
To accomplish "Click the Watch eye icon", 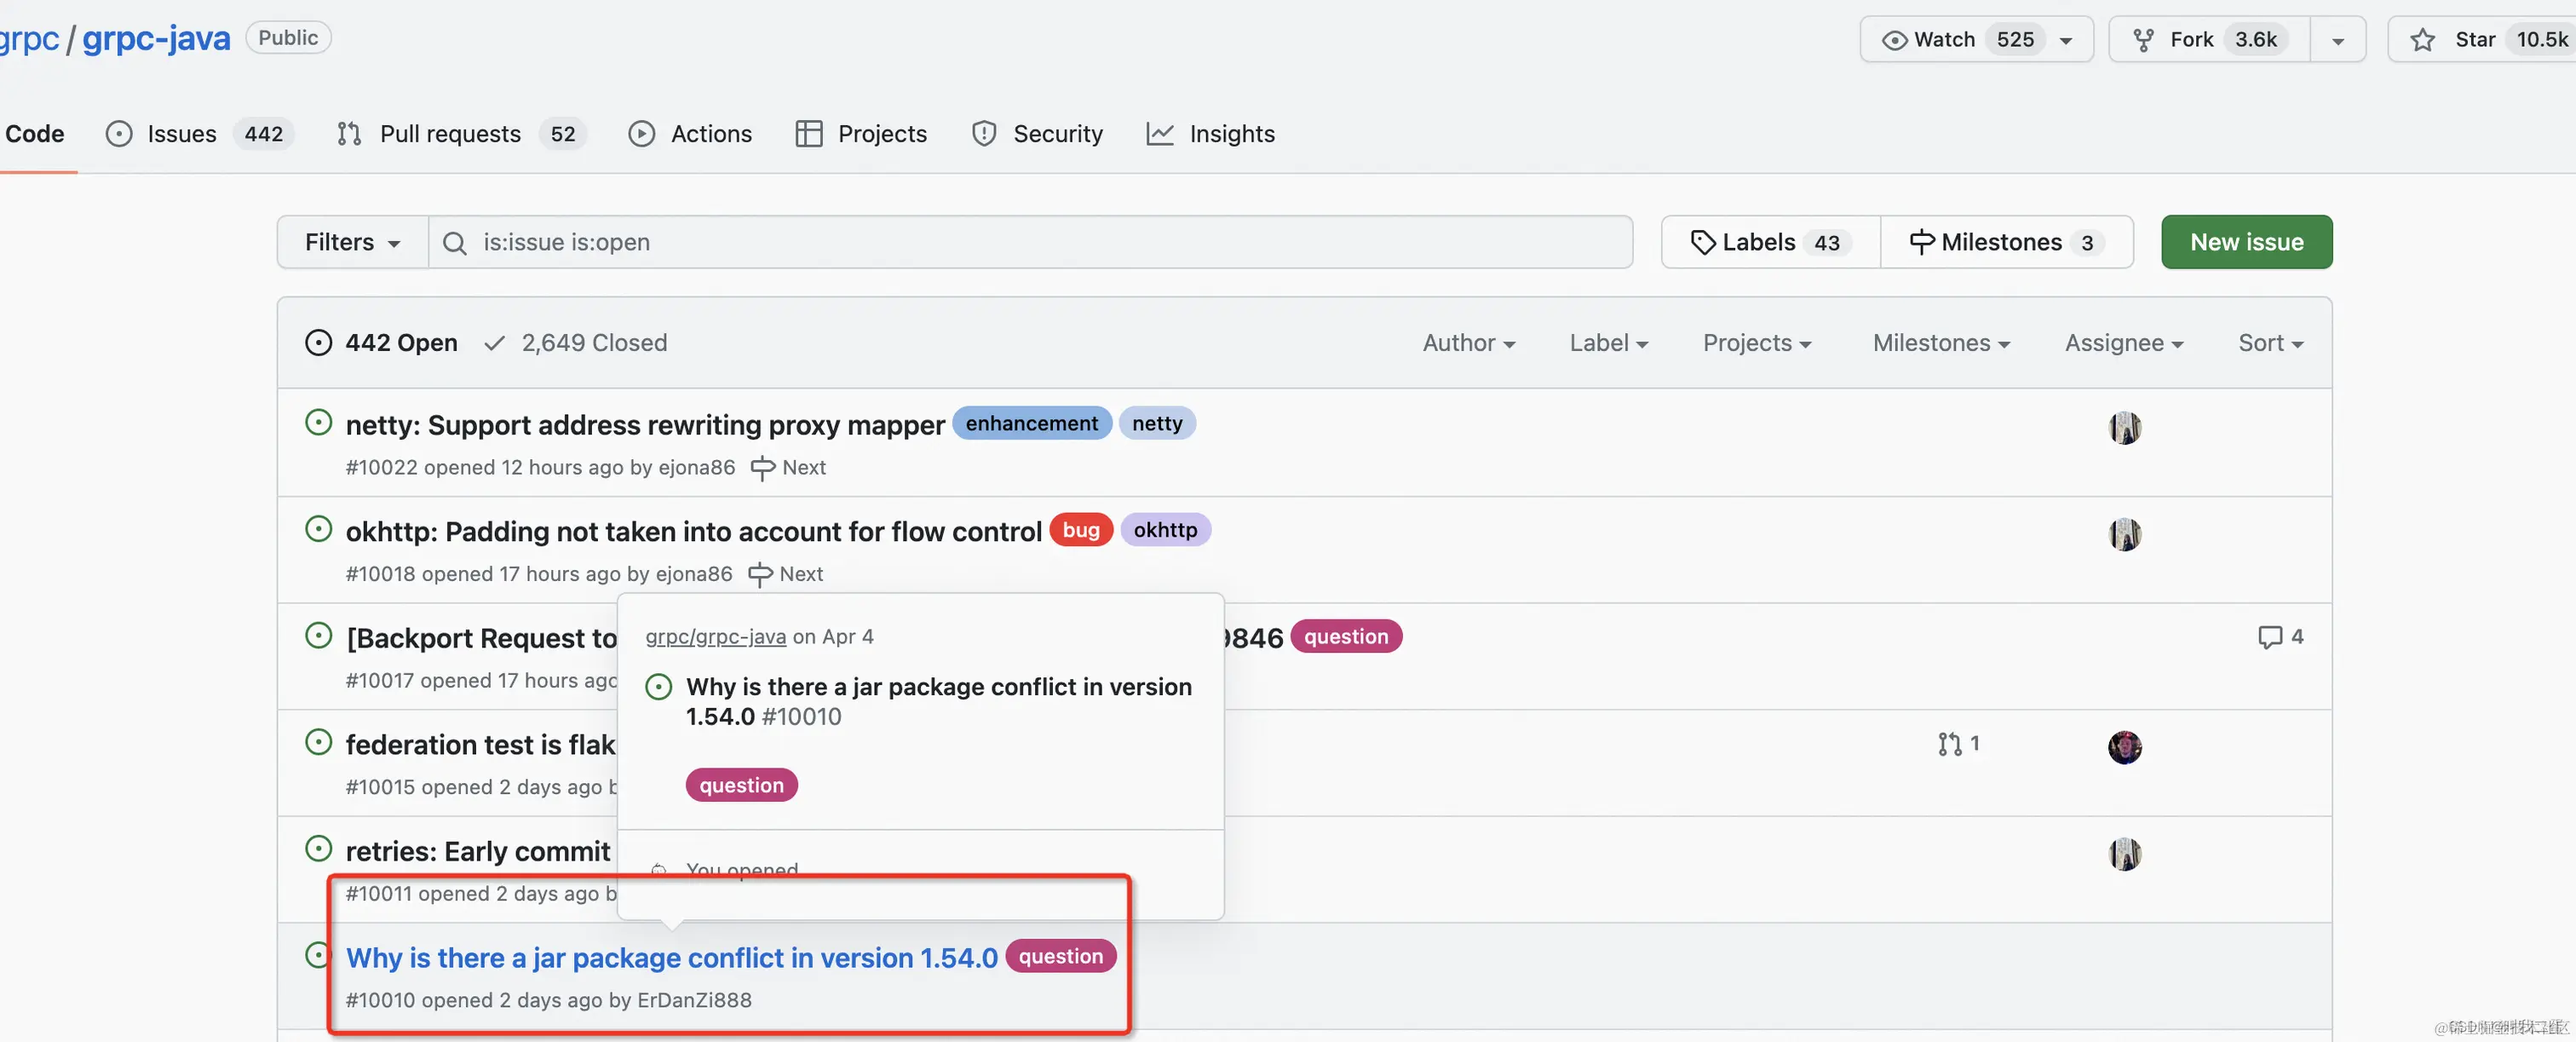I will tap(1894, 40).
